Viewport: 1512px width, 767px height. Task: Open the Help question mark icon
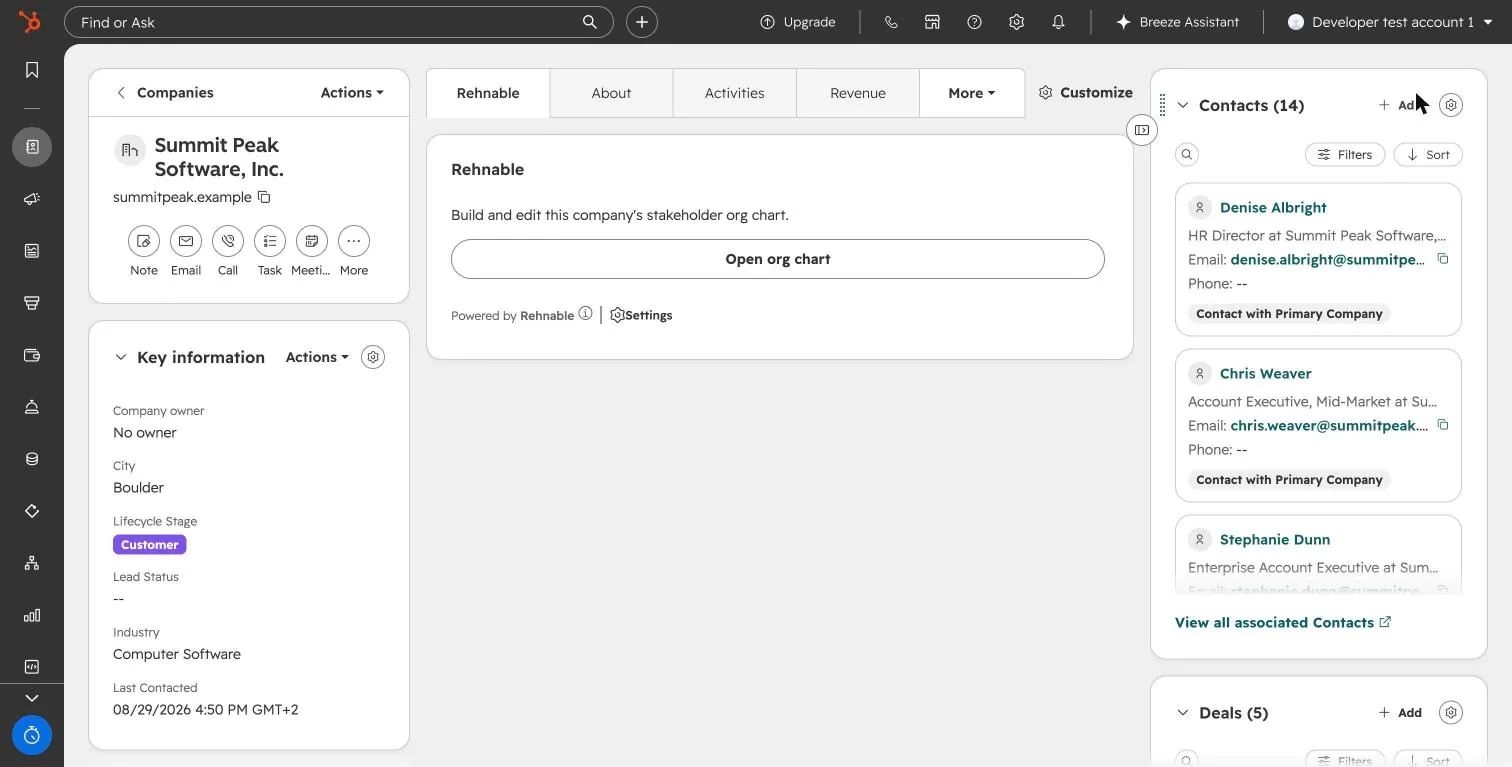[974, 22]
